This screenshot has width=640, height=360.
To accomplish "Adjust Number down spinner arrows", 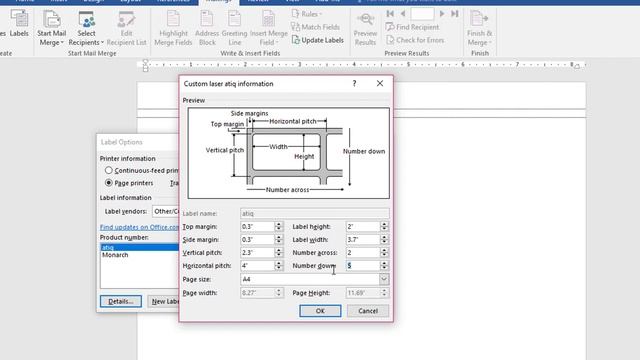I will pyautogui.click(x=384, y=266).
